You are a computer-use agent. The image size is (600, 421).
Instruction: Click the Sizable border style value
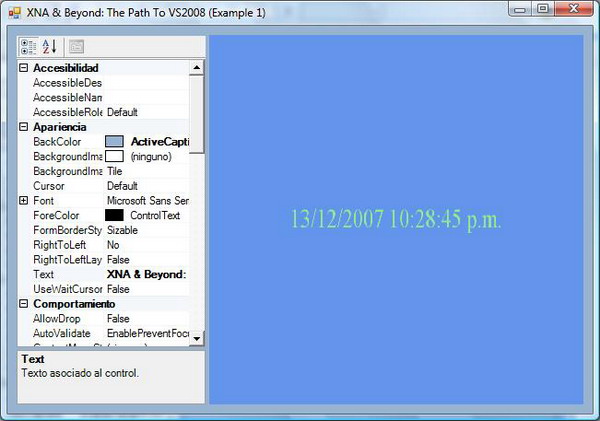pyautogui.click(x=122, y=230)
